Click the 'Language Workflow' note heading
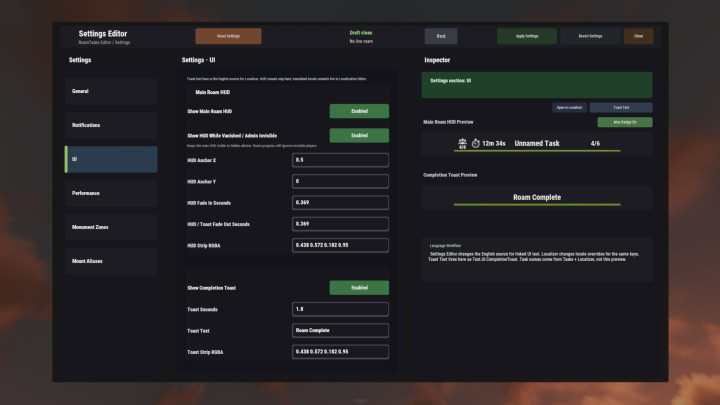Viewport: 720px width, 405px height. 445,246
